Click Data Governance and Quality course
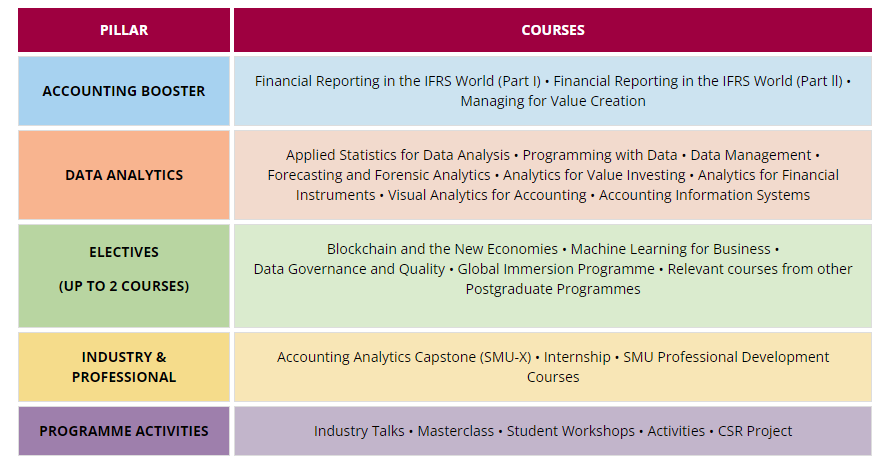Screen dimensions: 877x468 tap(349, 269)
